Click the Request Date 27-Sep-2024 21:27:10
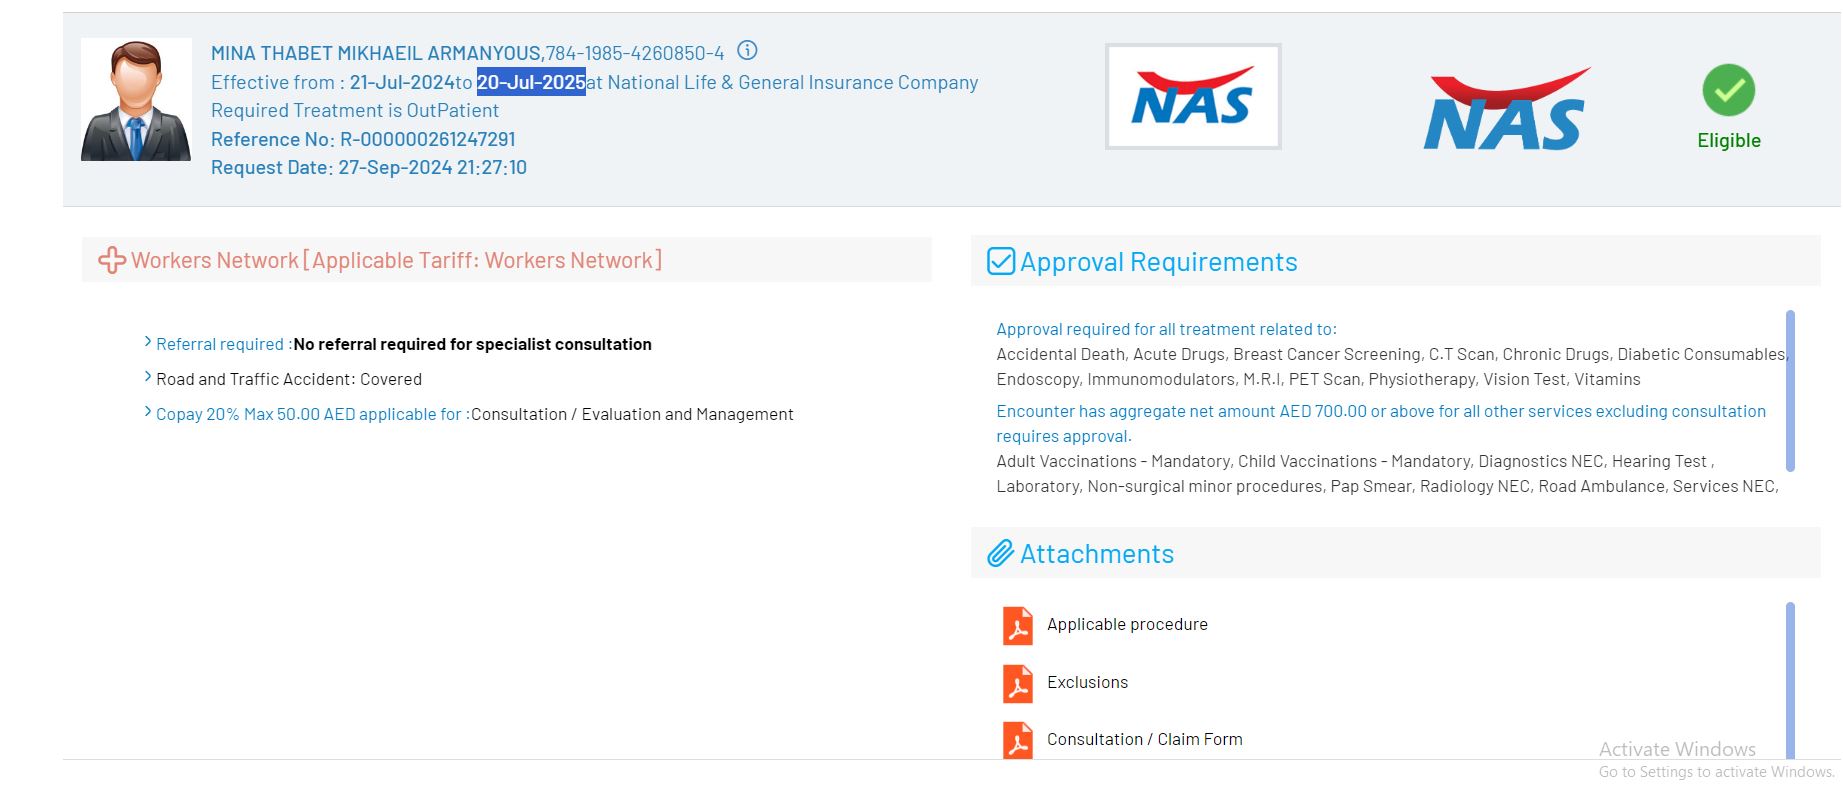Image resolution: width=1843 pixels, height=786 pixels. (x=369, y=167)
